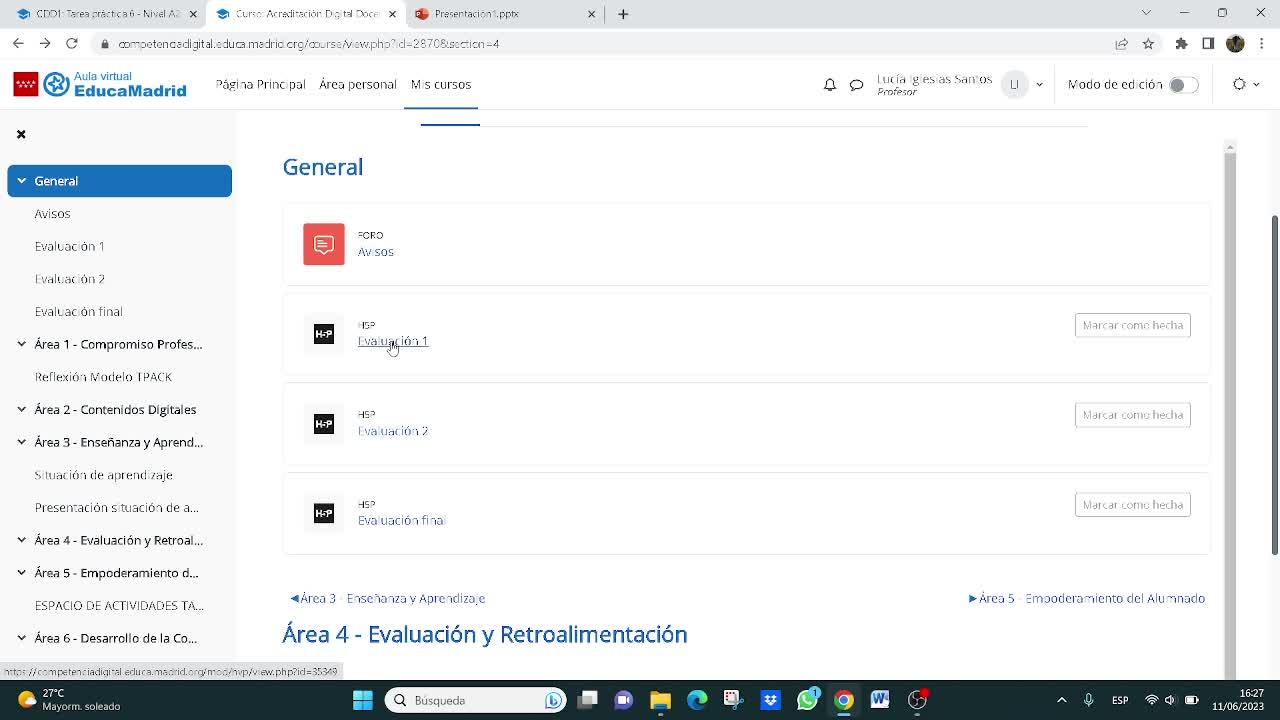Reload the current page
Image resolution: width=1280 pixels, height=720 pixels.
coord(72,44)
